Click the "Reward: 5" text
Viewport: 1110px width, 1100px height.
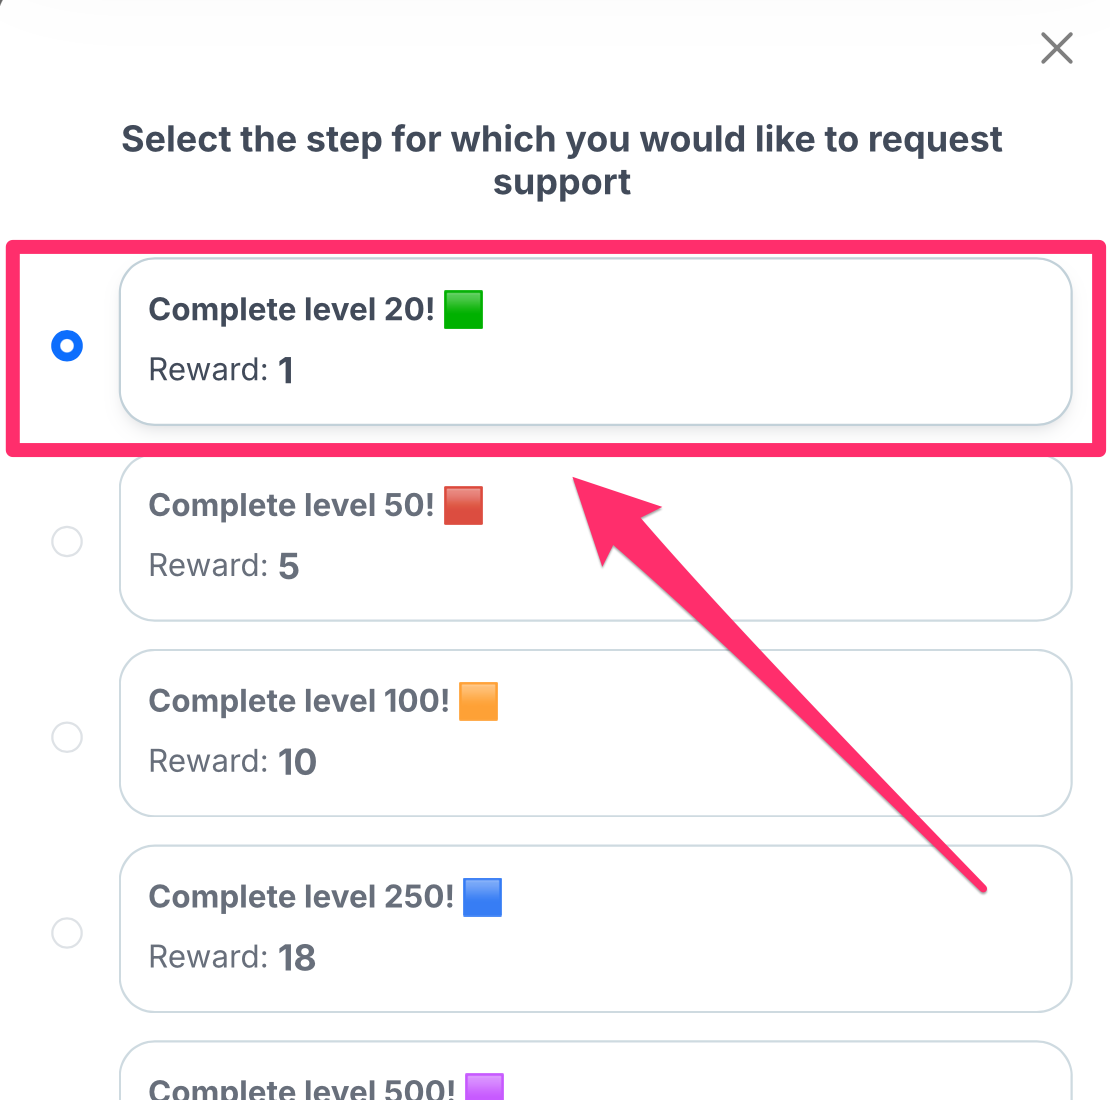pos(224,567)
